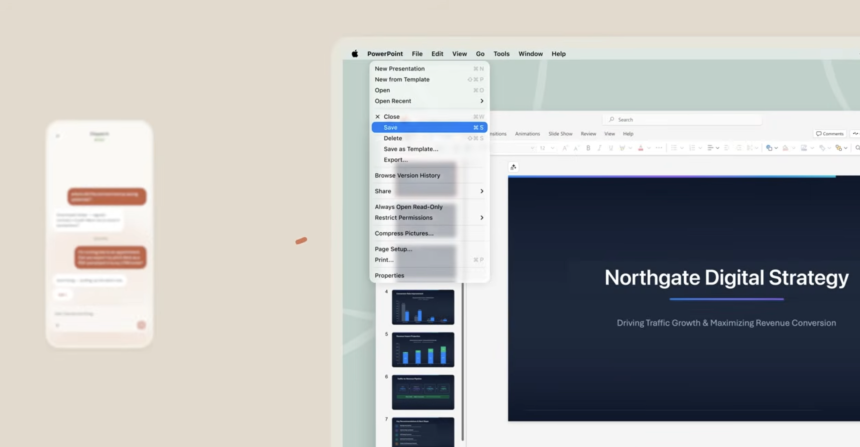
Task: Switch to the Animations ribbon tab
Action: point(528,134)
